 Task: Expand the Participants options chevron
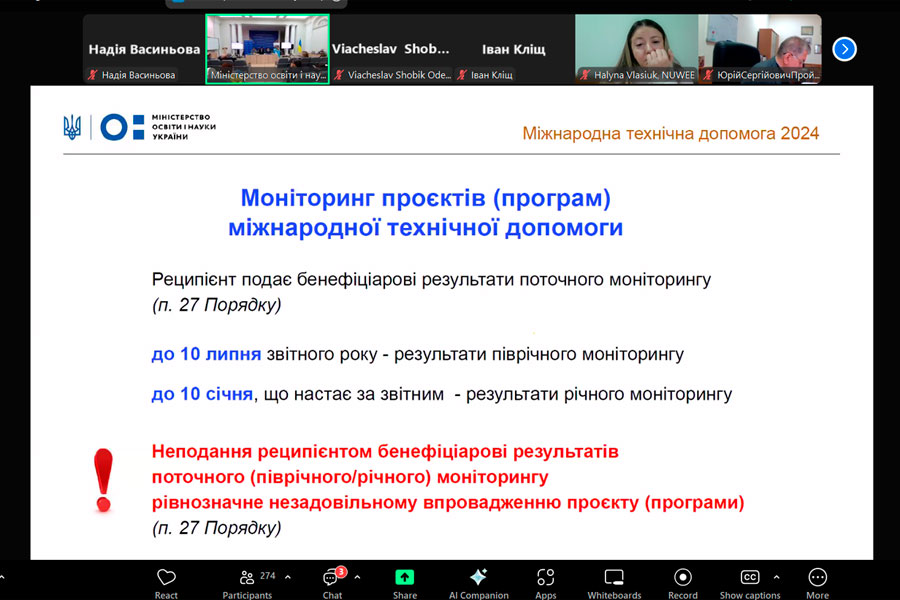288,577
